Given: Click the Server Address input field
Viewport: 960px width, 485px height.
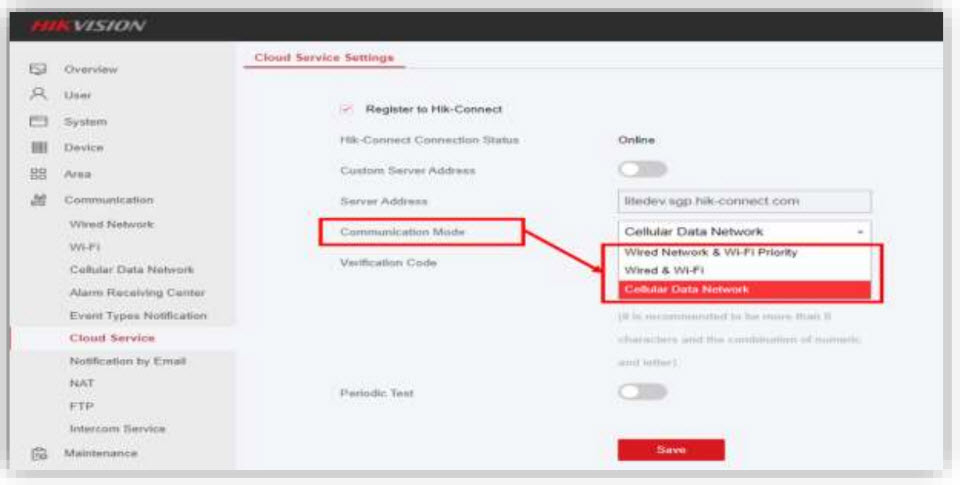Looking at the screenshot, I should point(744,201).
